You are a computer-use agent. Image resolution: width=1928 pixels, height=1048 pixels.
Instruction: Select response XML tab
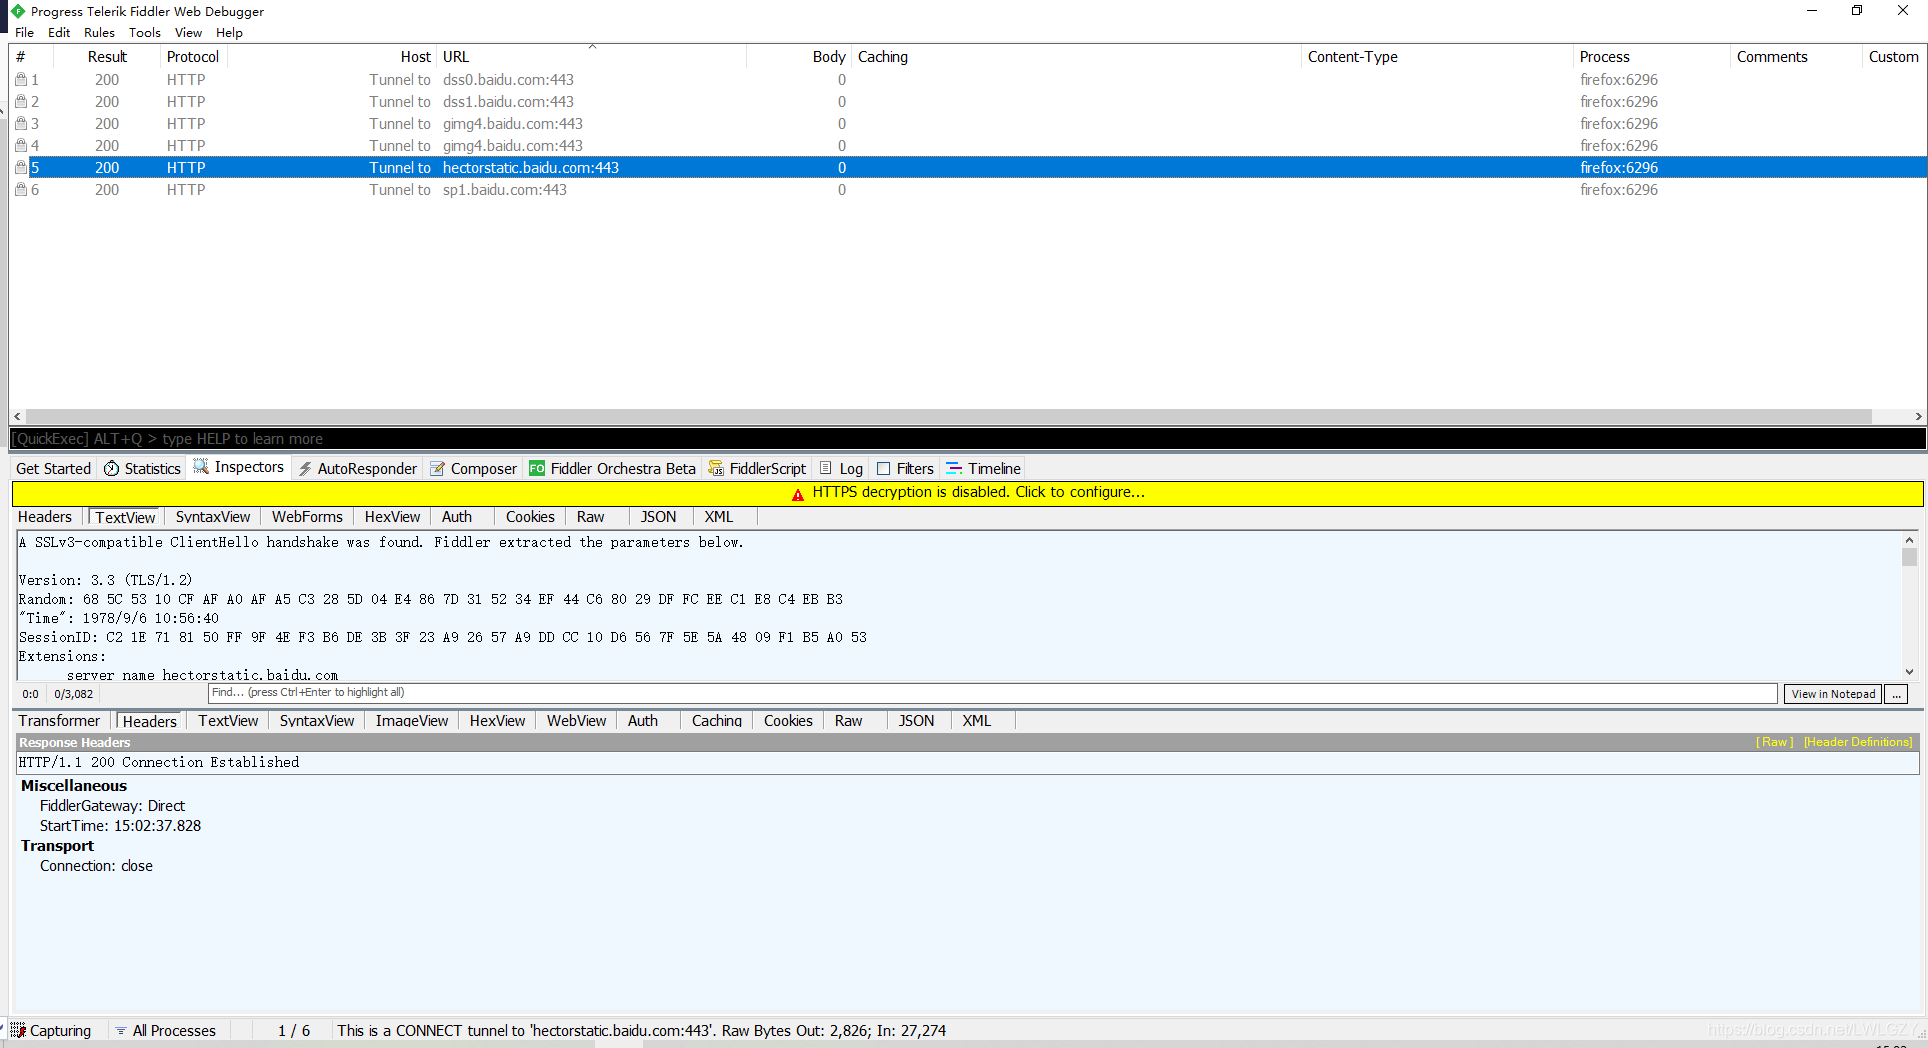click(x=976, y=721)
